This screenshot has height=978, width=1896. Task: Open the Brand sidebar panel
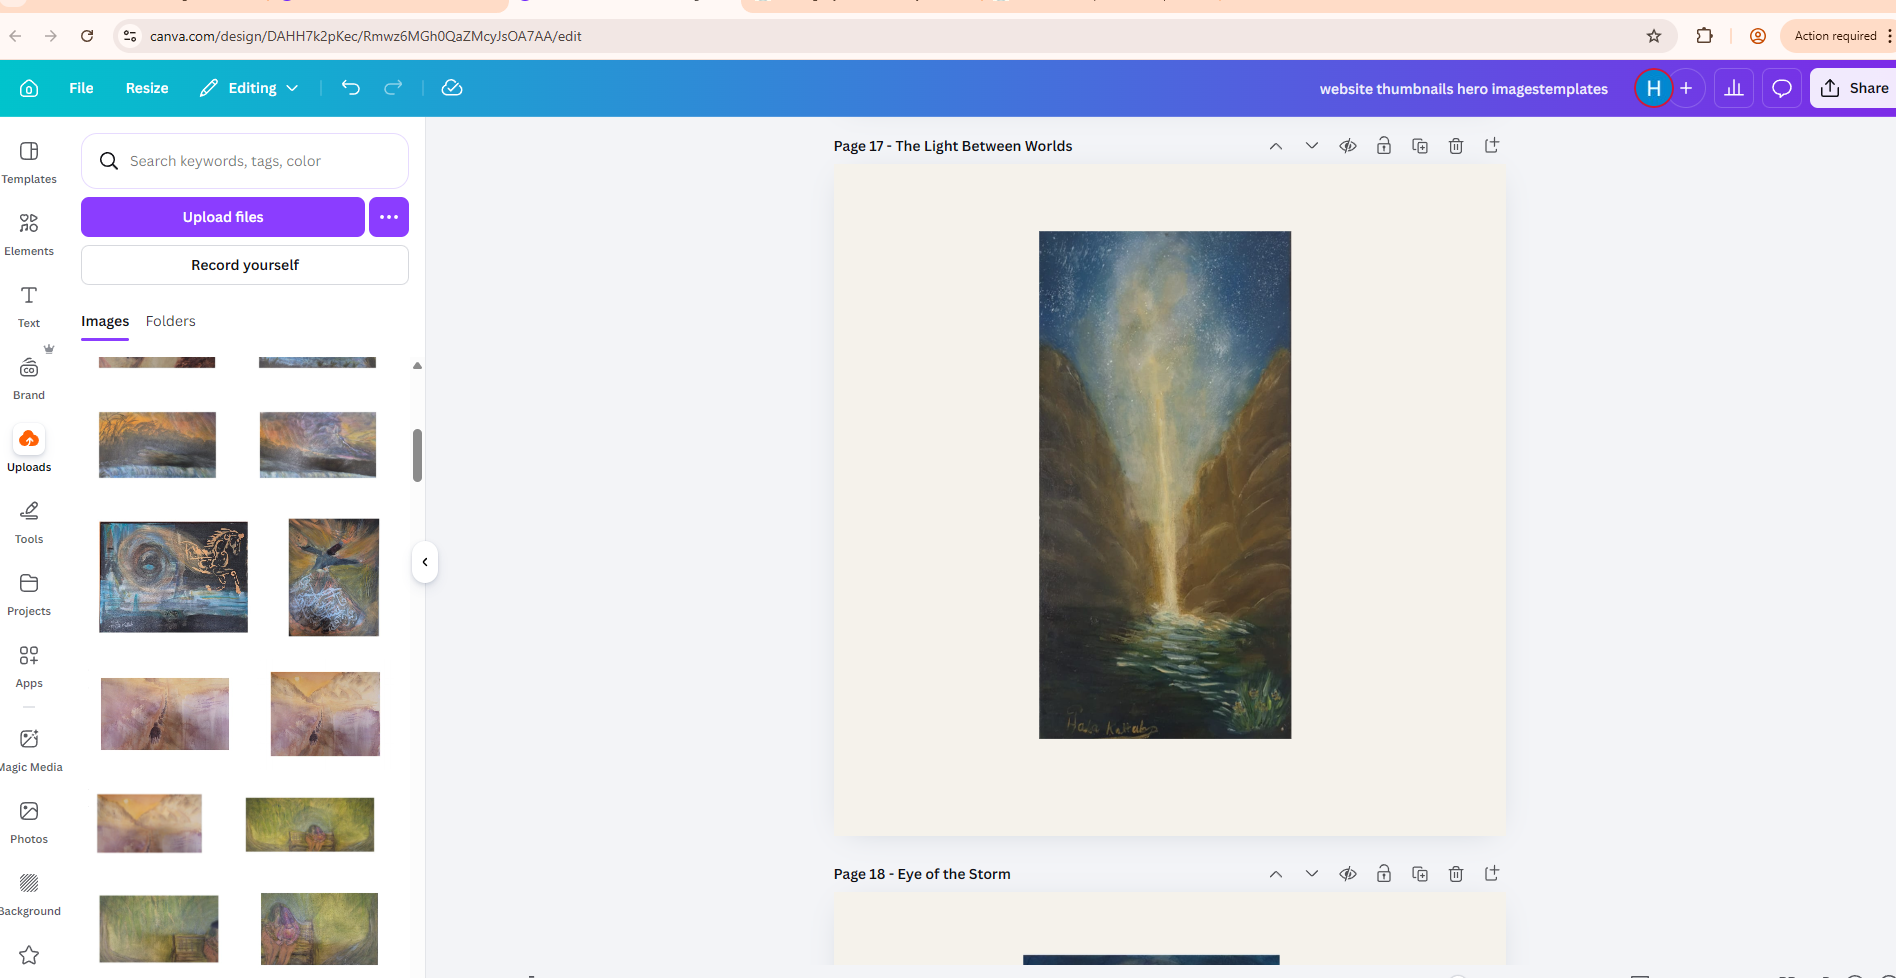tap(29, 378)
